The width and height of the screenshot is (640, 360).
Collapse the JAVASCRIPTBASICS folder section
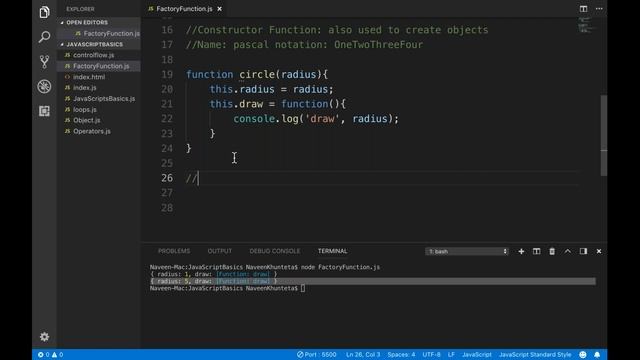pos(94,44)
